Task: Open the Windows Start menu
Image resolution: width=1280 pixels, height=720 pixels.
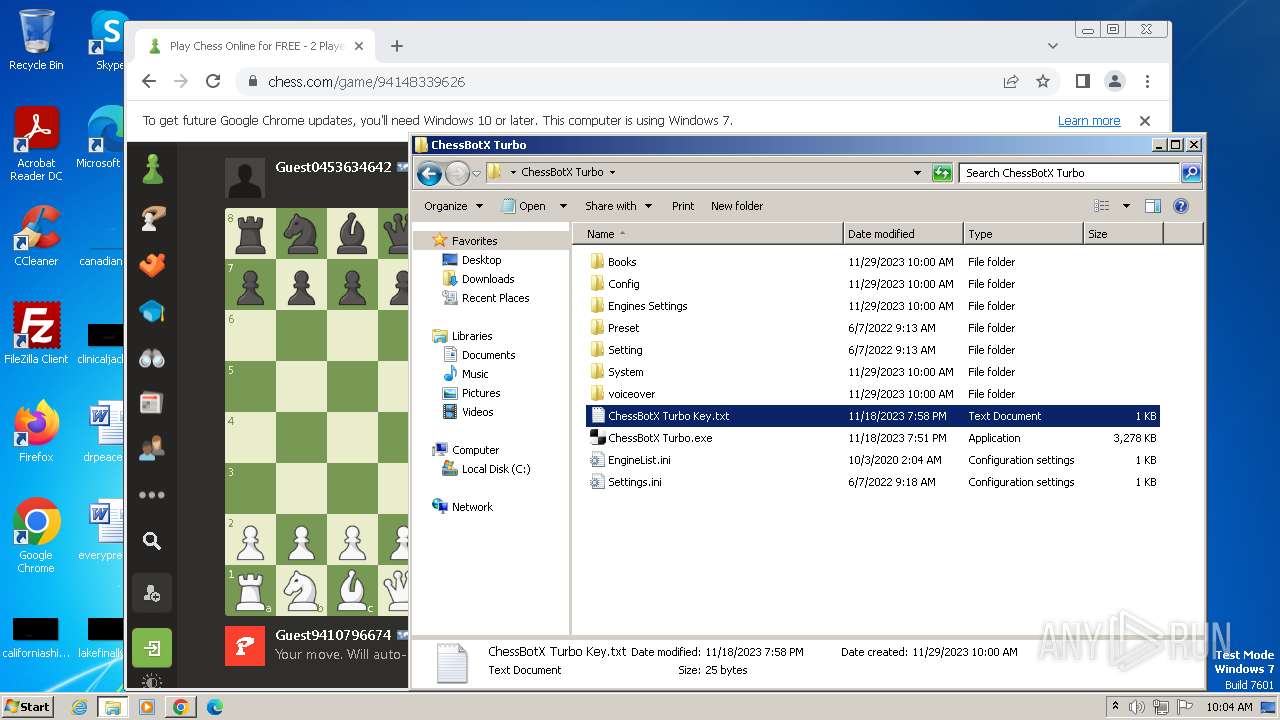Action: (27, 706)
